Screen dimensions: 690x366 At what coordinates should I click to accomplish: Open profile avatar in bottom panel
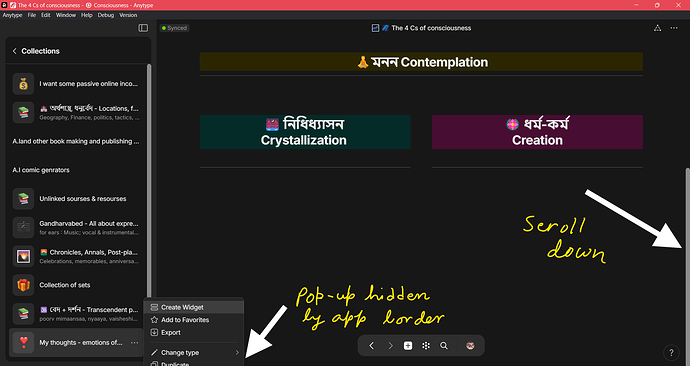pyautogui.click(x=470, y=346)
